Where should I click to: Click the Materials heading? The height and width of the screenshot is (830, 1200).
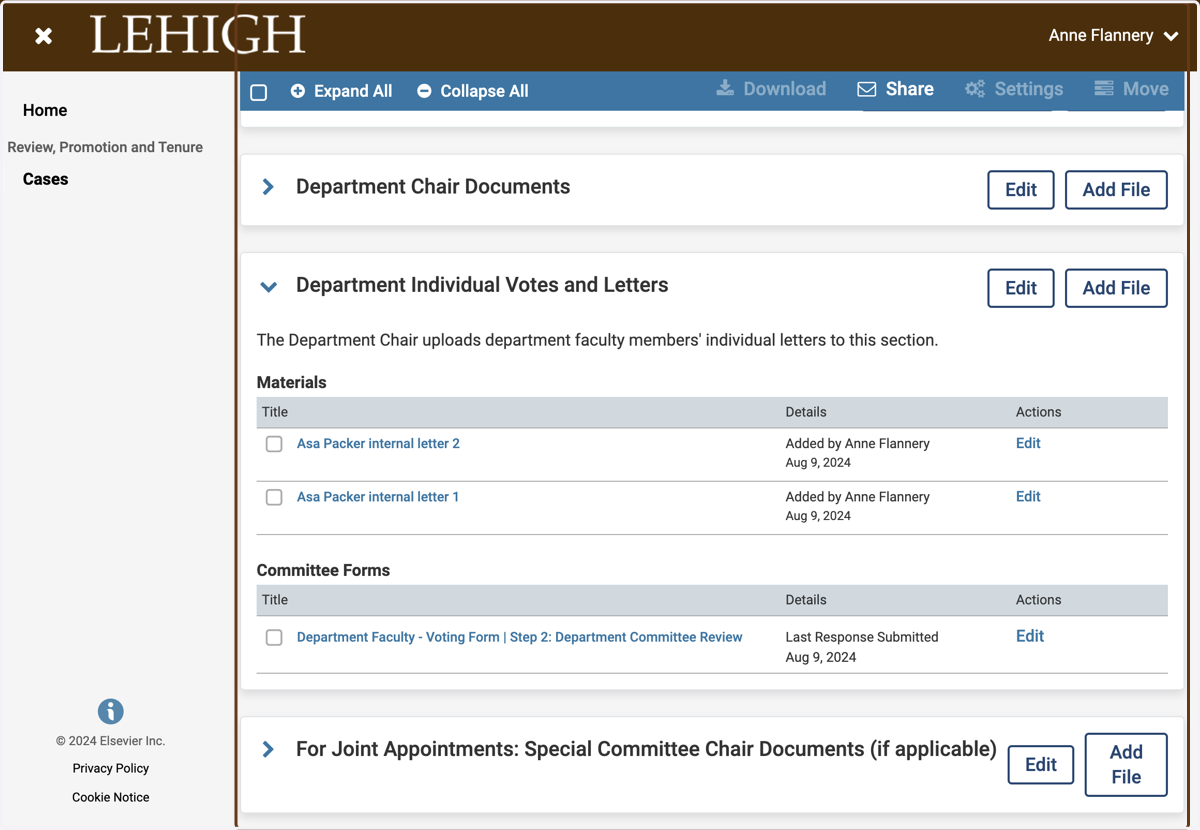(x=292, y=382)
